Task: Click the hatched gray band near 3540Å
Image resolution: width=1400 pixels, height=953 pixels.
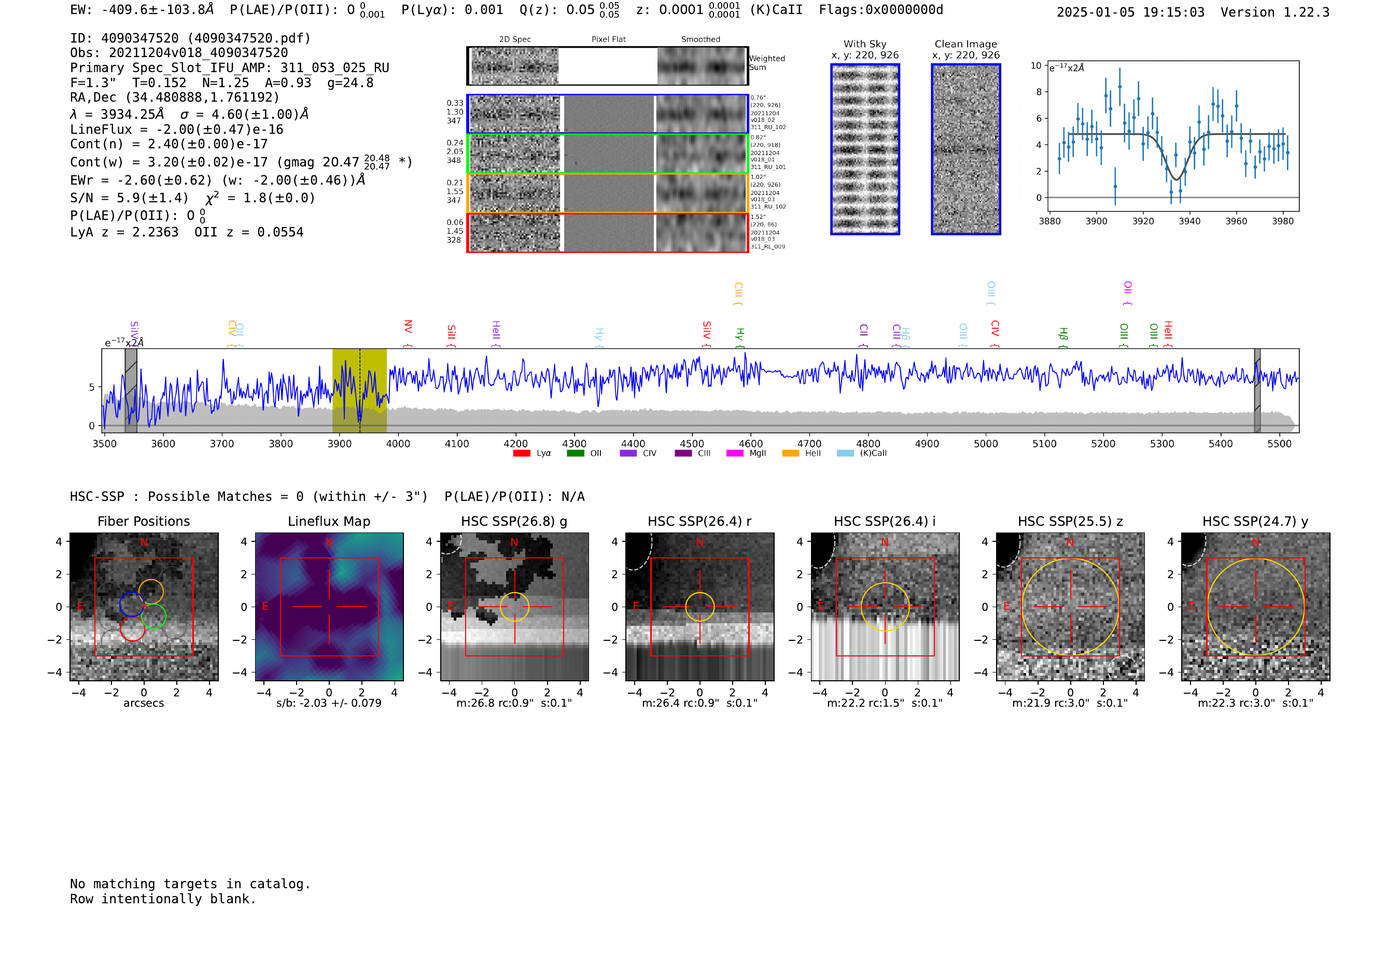Action: point(131,390)
